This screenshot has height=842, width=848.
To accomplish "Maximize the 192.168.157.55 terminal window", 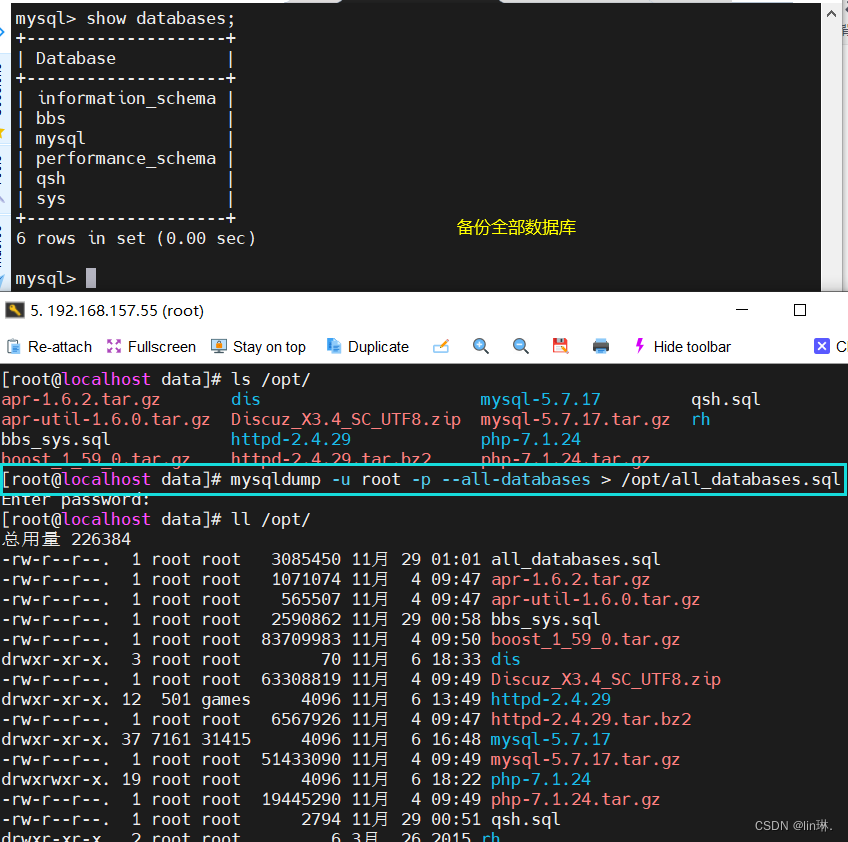I will point(800,310).
